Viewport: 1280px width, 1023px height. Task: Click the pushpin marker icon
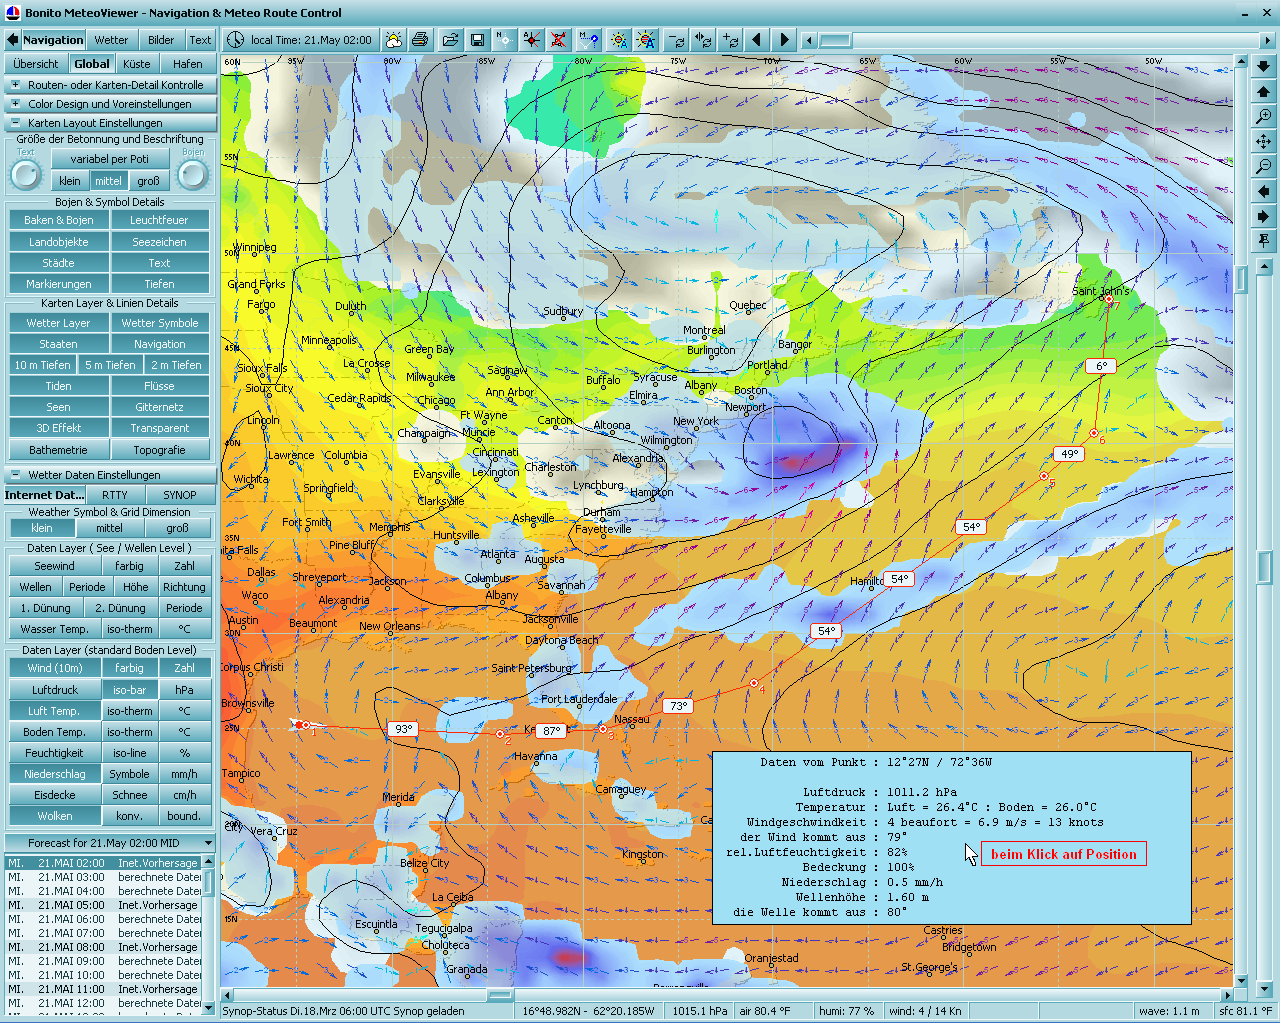1264,241
